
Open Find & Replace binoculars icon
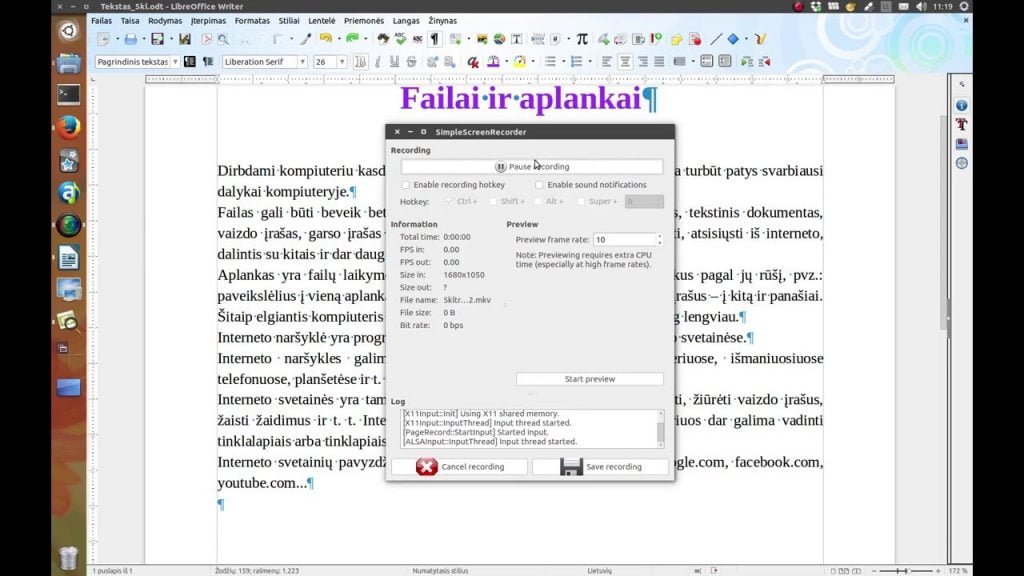tap(383, 39)
